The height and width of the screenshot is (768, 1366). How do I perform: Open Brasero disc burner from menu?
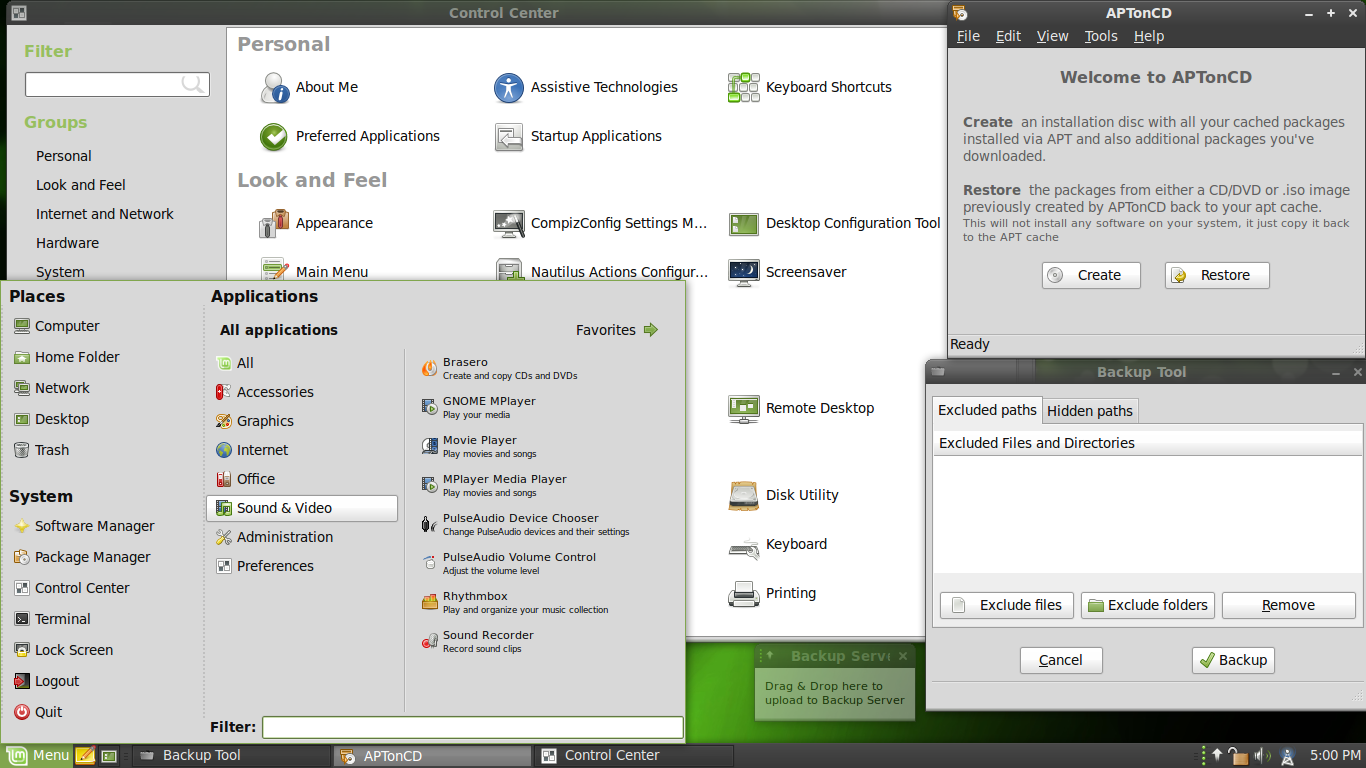[x=498, y=368]
